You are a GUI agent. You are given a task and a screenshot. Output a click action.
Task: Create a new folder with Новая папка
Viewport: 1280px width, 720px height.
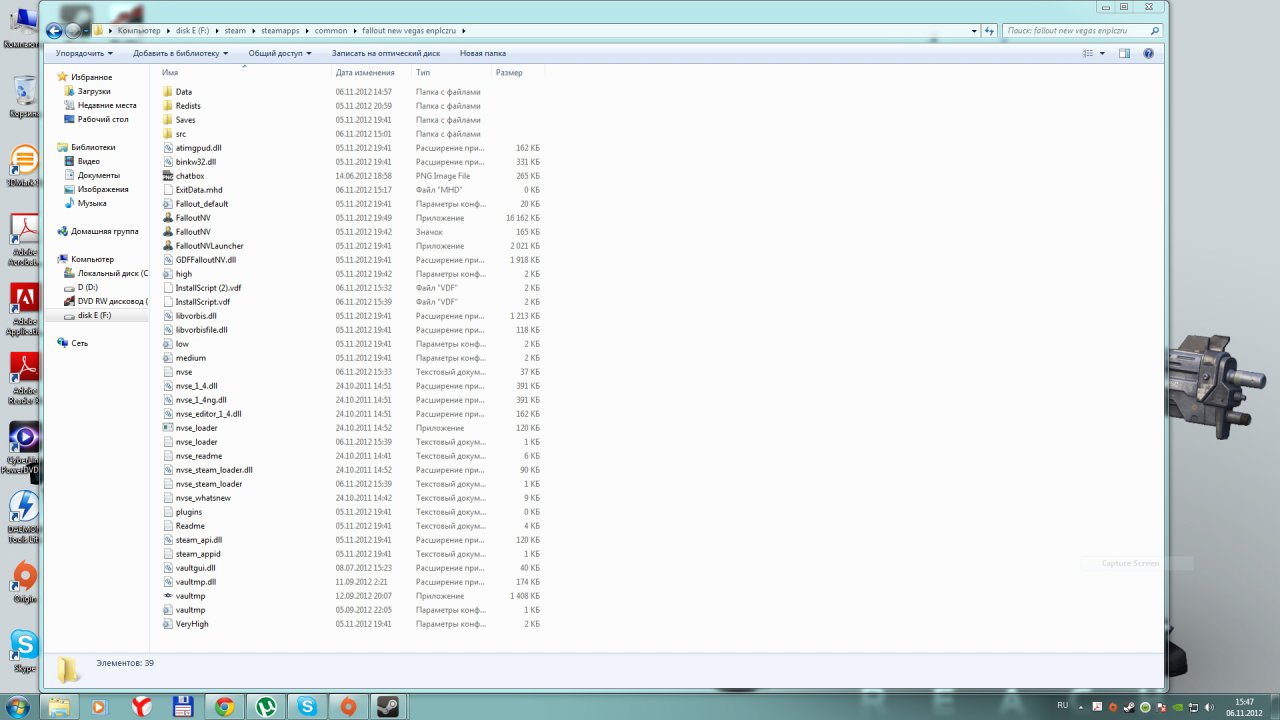coord(483,53)
